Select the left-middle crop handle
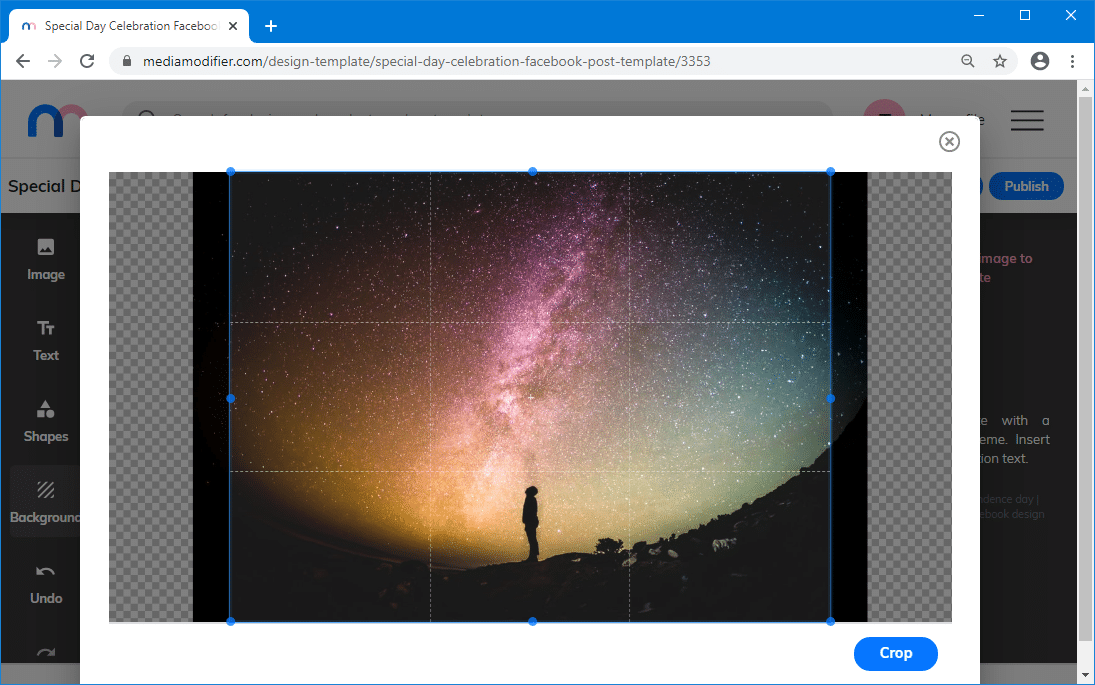 (x=230, y=398)
